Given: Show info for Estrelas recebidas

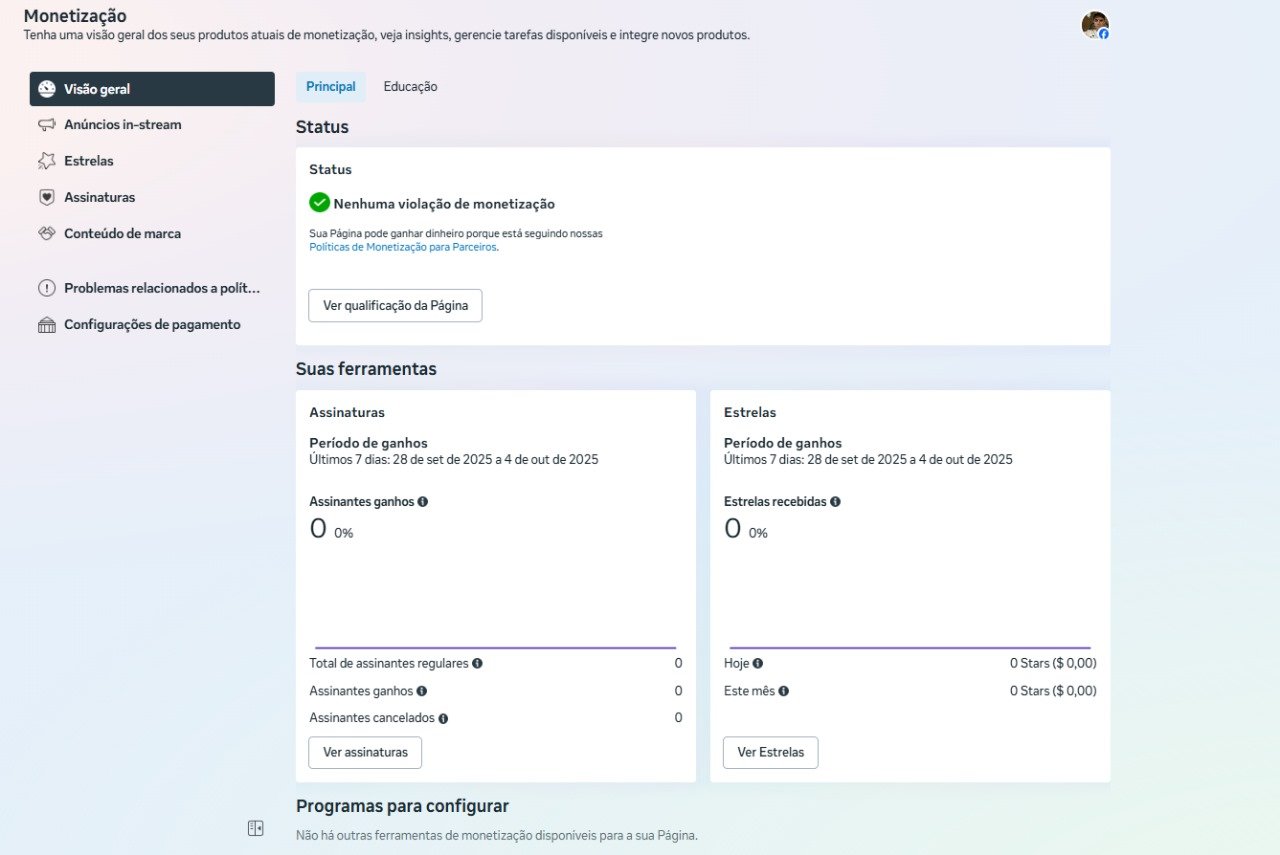Looking at the screenshot, I should (x=835, y=502).
